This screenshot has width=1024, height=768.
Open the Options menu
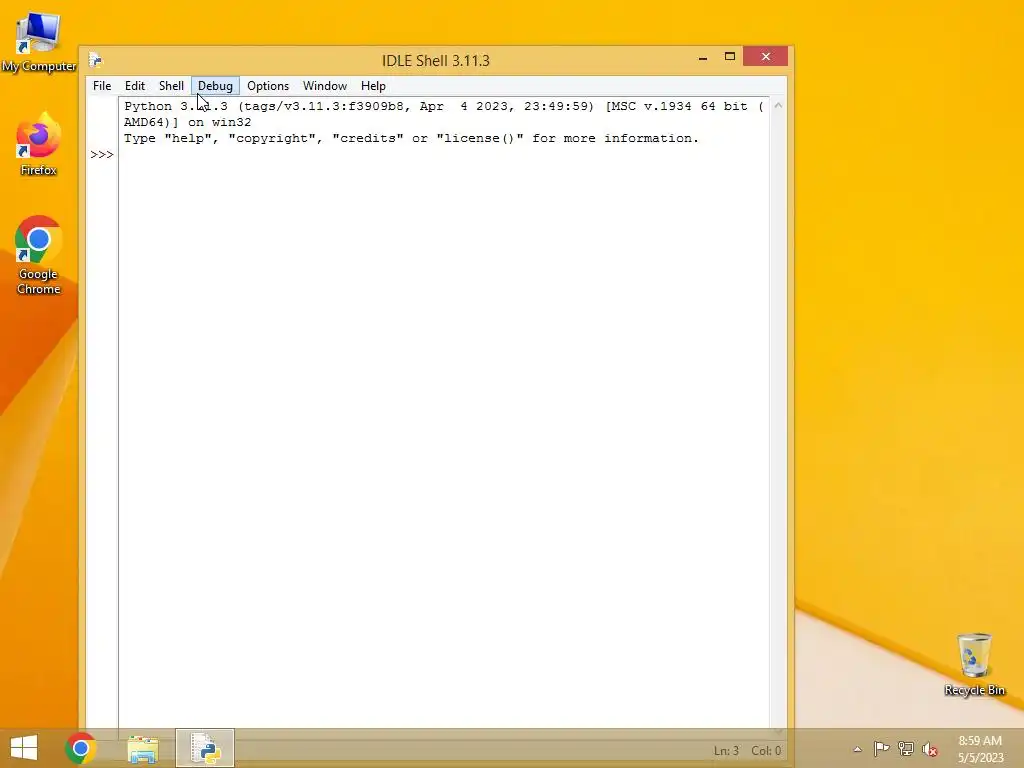point(268,86)
